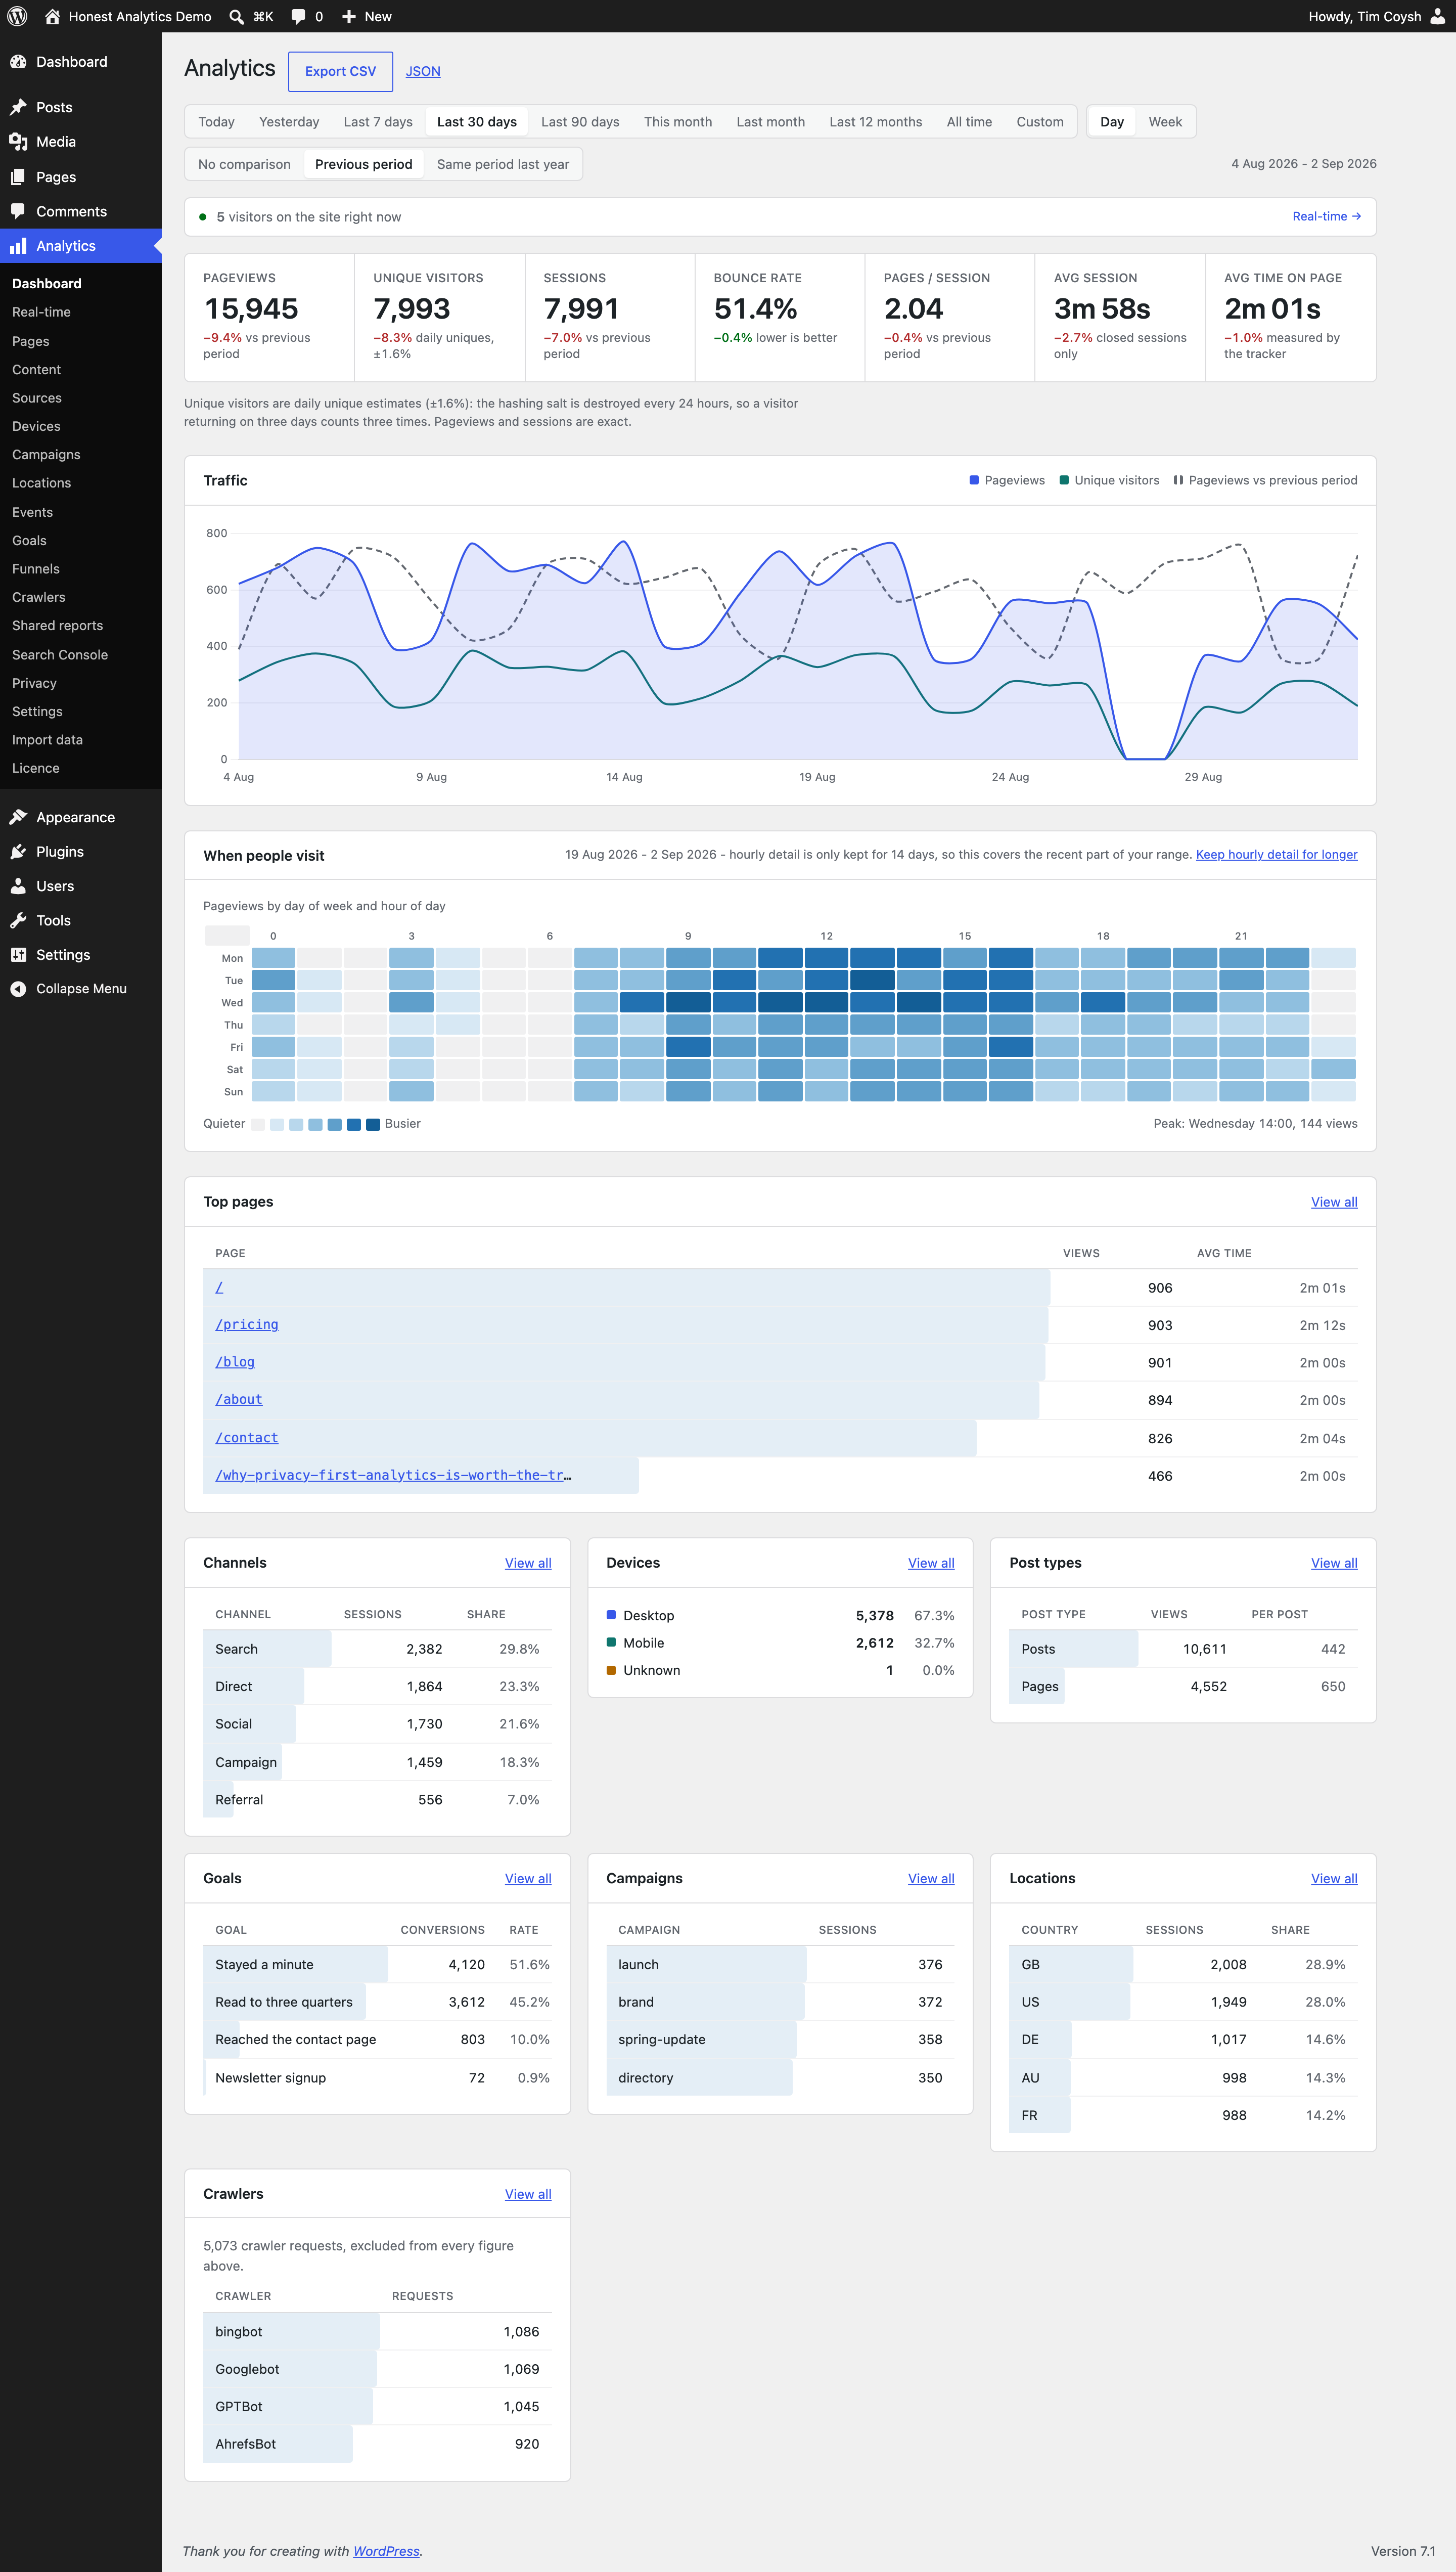Image resolution: width=1456 pixels, height=2572 pixels.
Task: Open the site home icon in admin bar
Action: (x=52, y=16)
